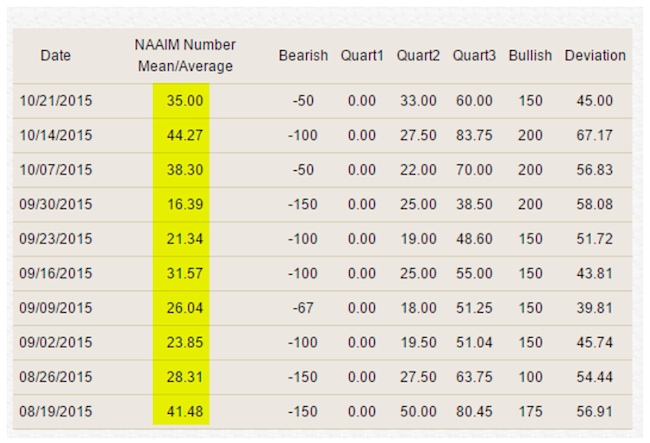This screenshot has height=443, width=650.
Task: Select the 10/07/2015 date cell
Action: (56, 170)
